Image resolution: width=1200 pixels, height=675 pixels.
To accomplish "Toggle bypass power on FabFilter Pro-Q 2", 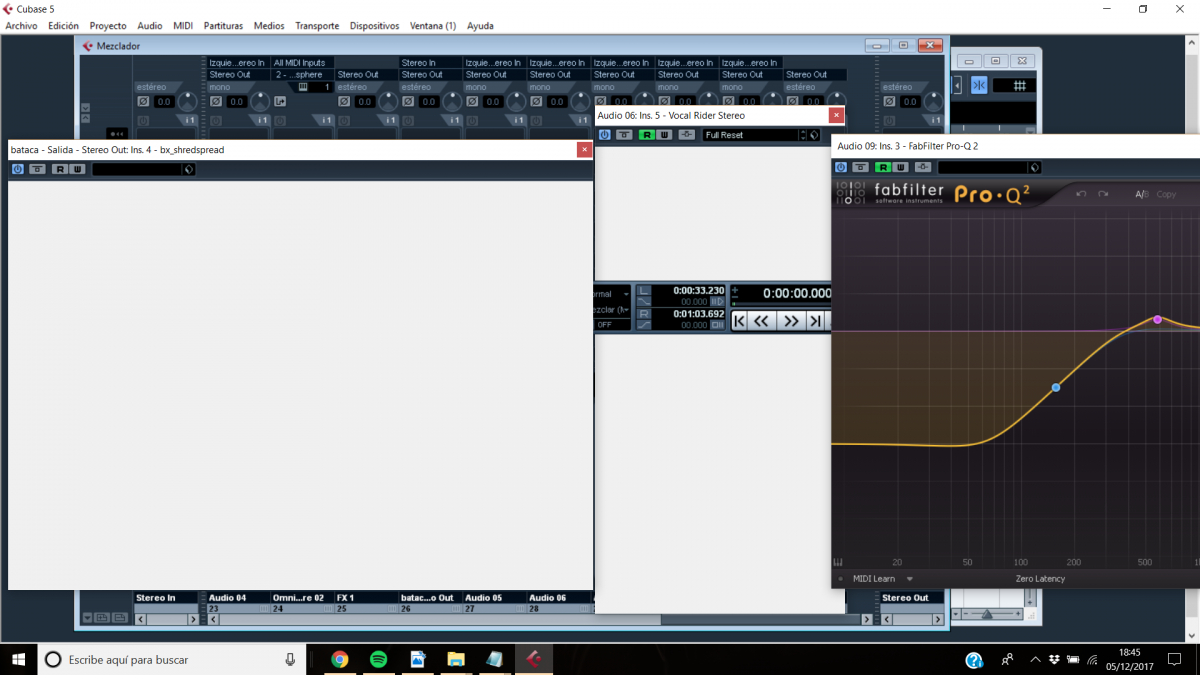I will 841,167.
